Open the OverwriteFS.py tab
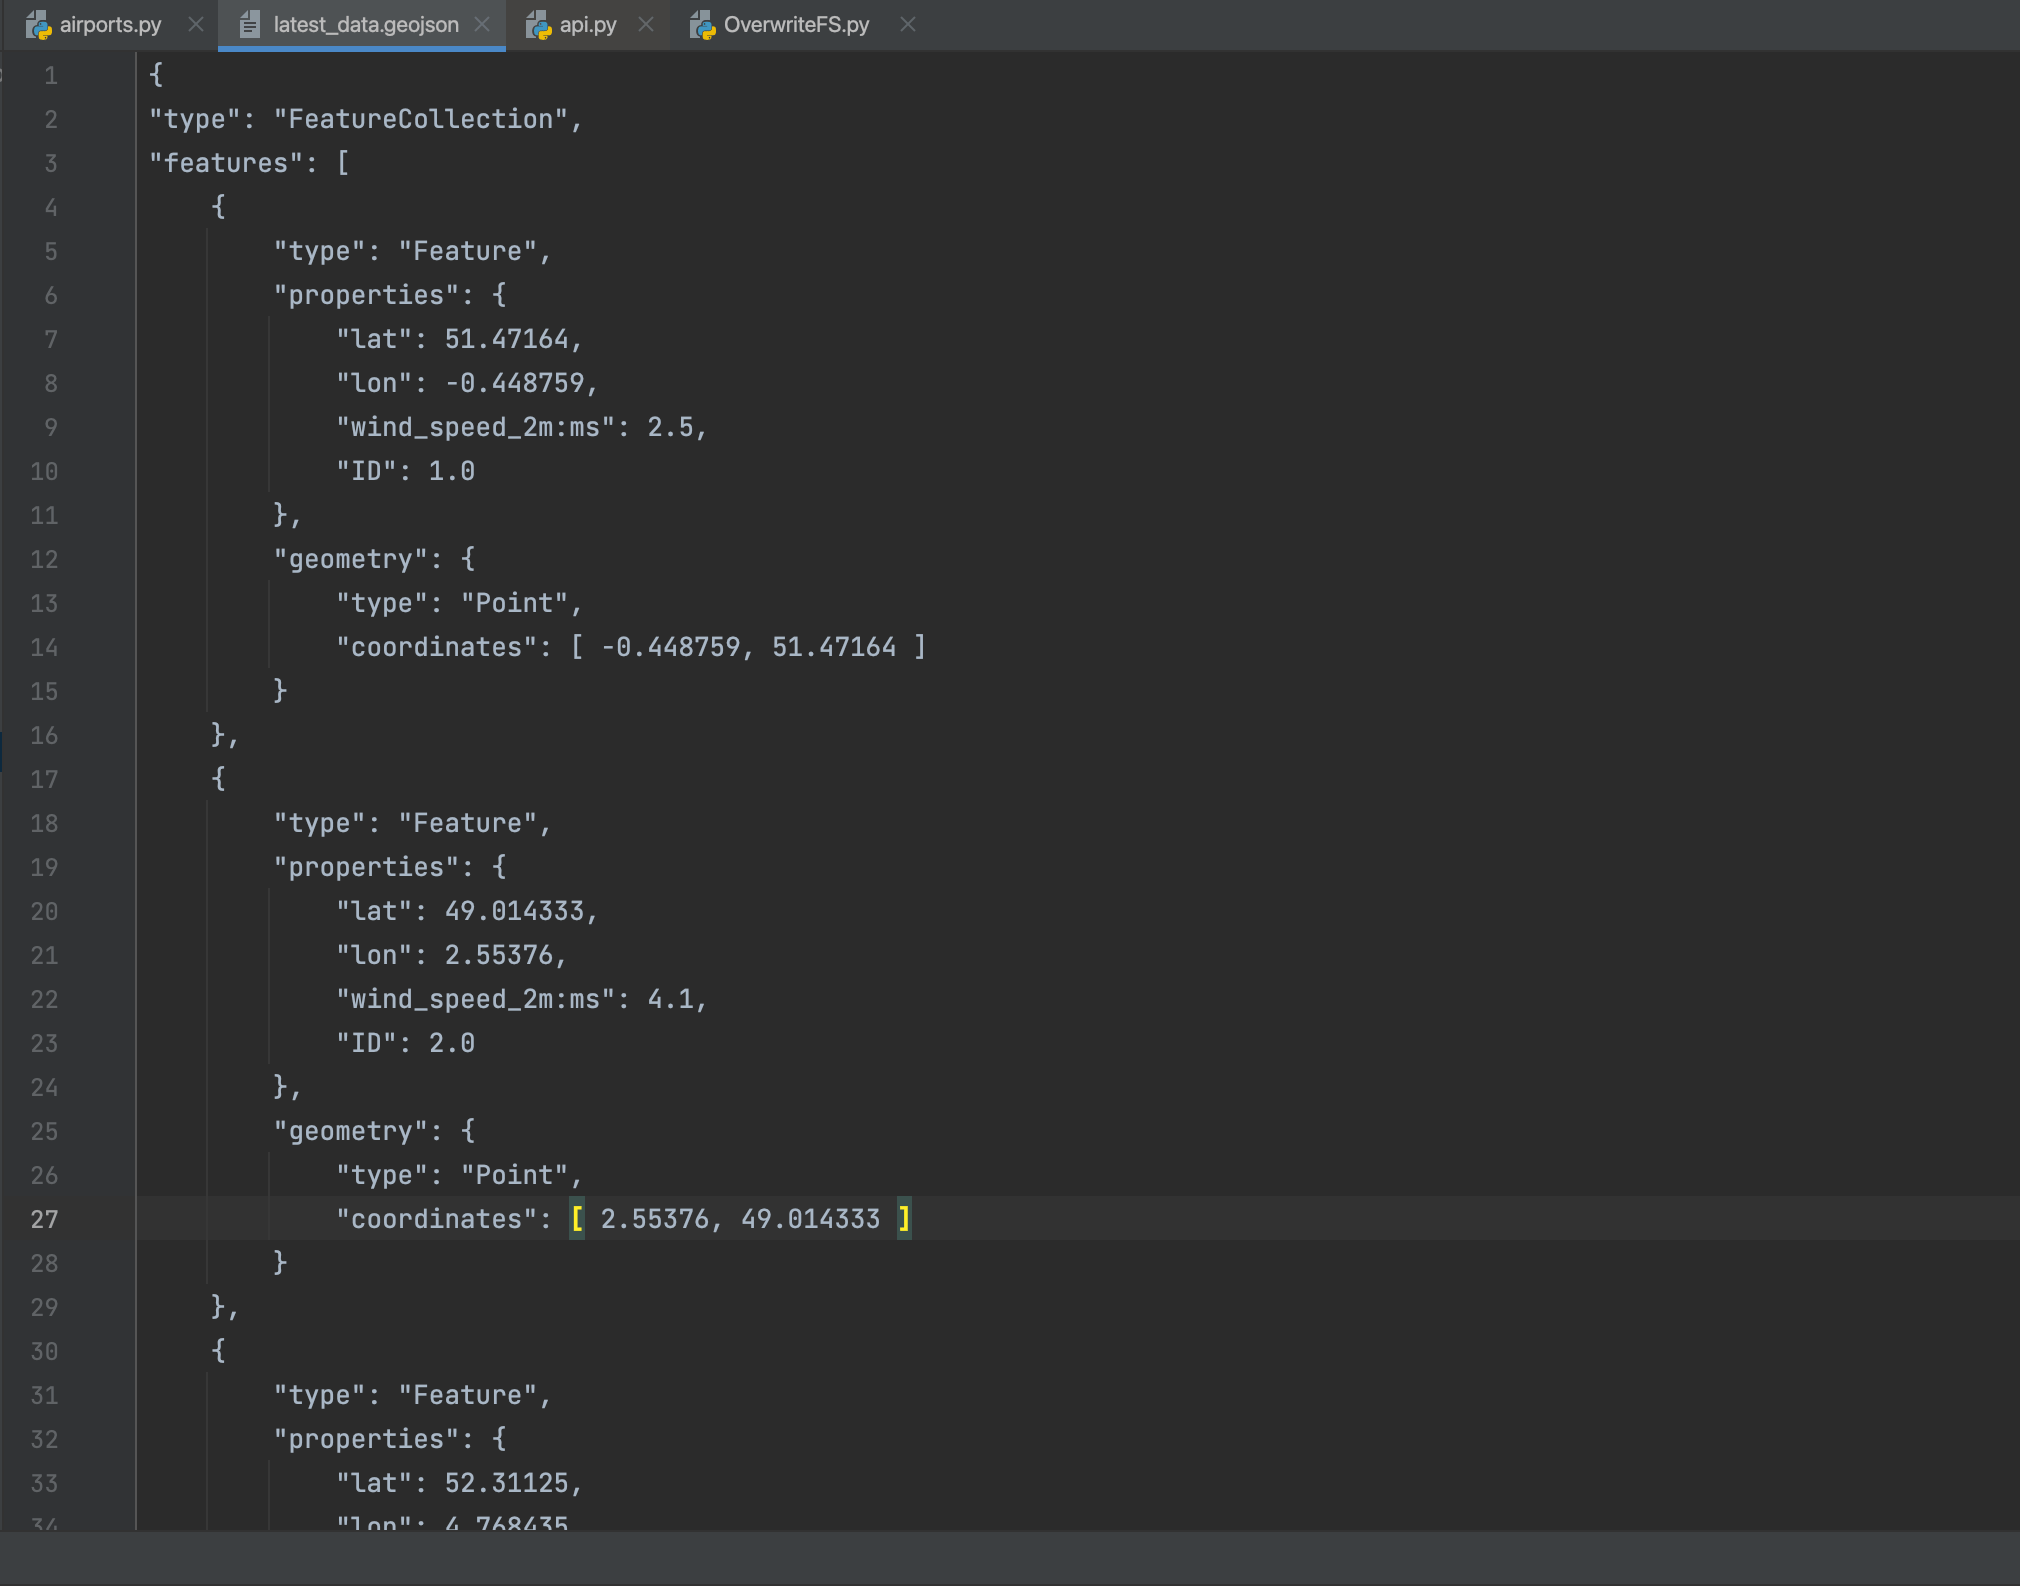2020x1586 pixels. coord(796,25)
